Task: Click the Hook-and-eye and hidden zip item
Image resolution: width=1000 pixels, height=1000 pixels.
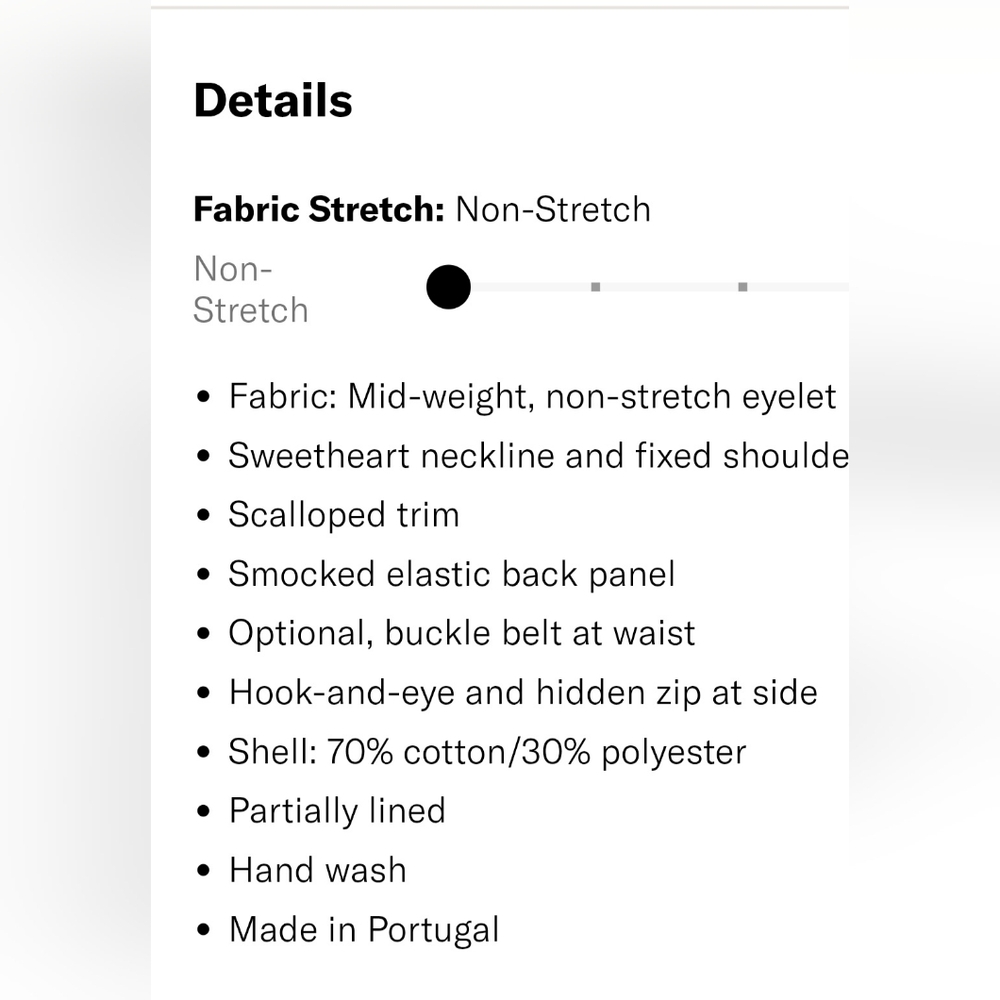Action: point(523,692)
